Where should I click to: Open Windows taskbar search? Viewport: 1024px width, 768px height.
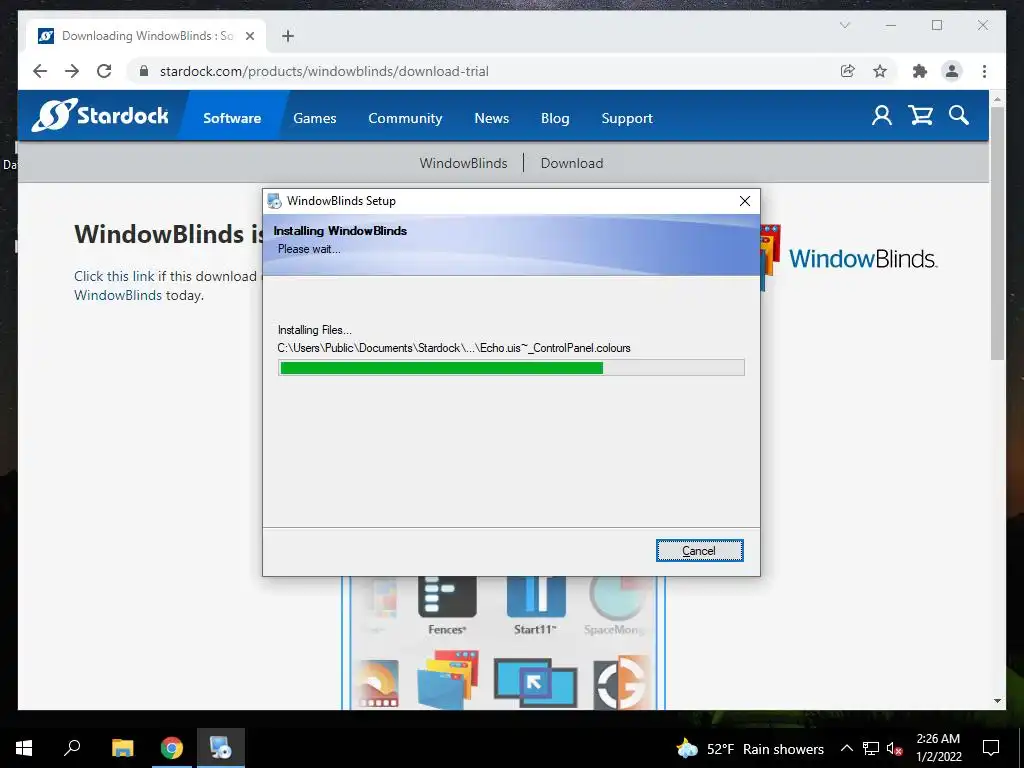(72, 748)
